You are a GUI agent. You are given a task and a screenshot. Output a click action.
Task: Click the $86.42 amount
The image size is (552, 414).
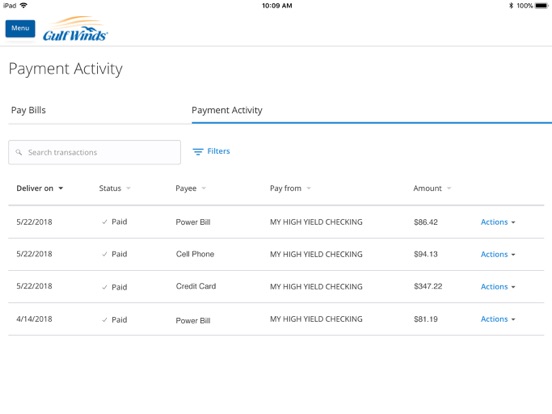(x=426, y=222)
